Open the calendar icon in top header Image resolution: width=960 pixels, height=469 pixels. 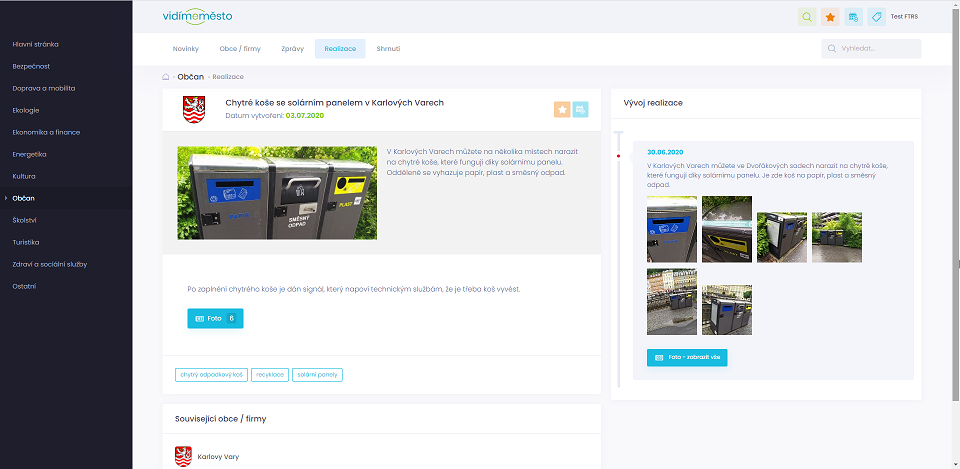pyautogui.click(x=853, y=17)
